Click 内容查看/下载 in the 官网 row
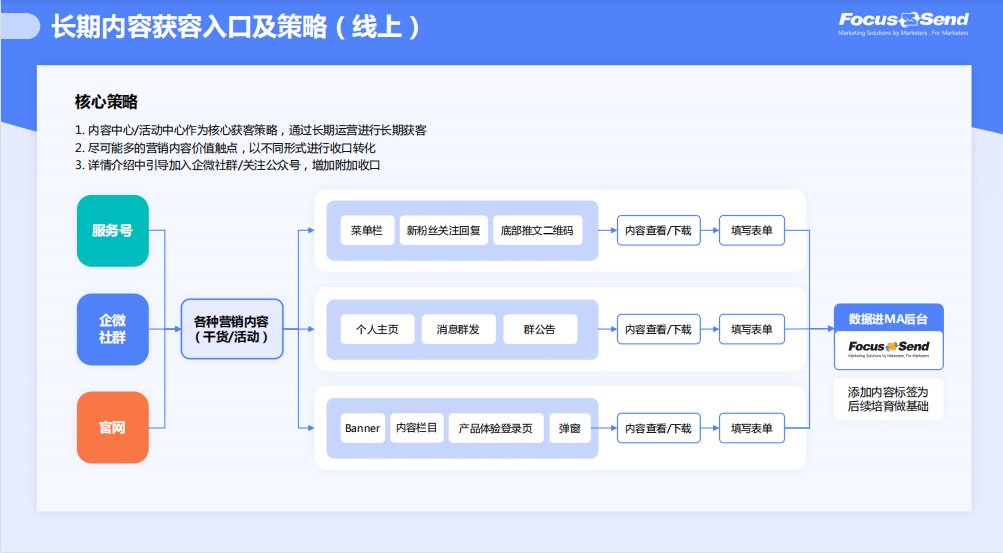Viewport: 1003px width, 553px height. click(x=658, y=428)
